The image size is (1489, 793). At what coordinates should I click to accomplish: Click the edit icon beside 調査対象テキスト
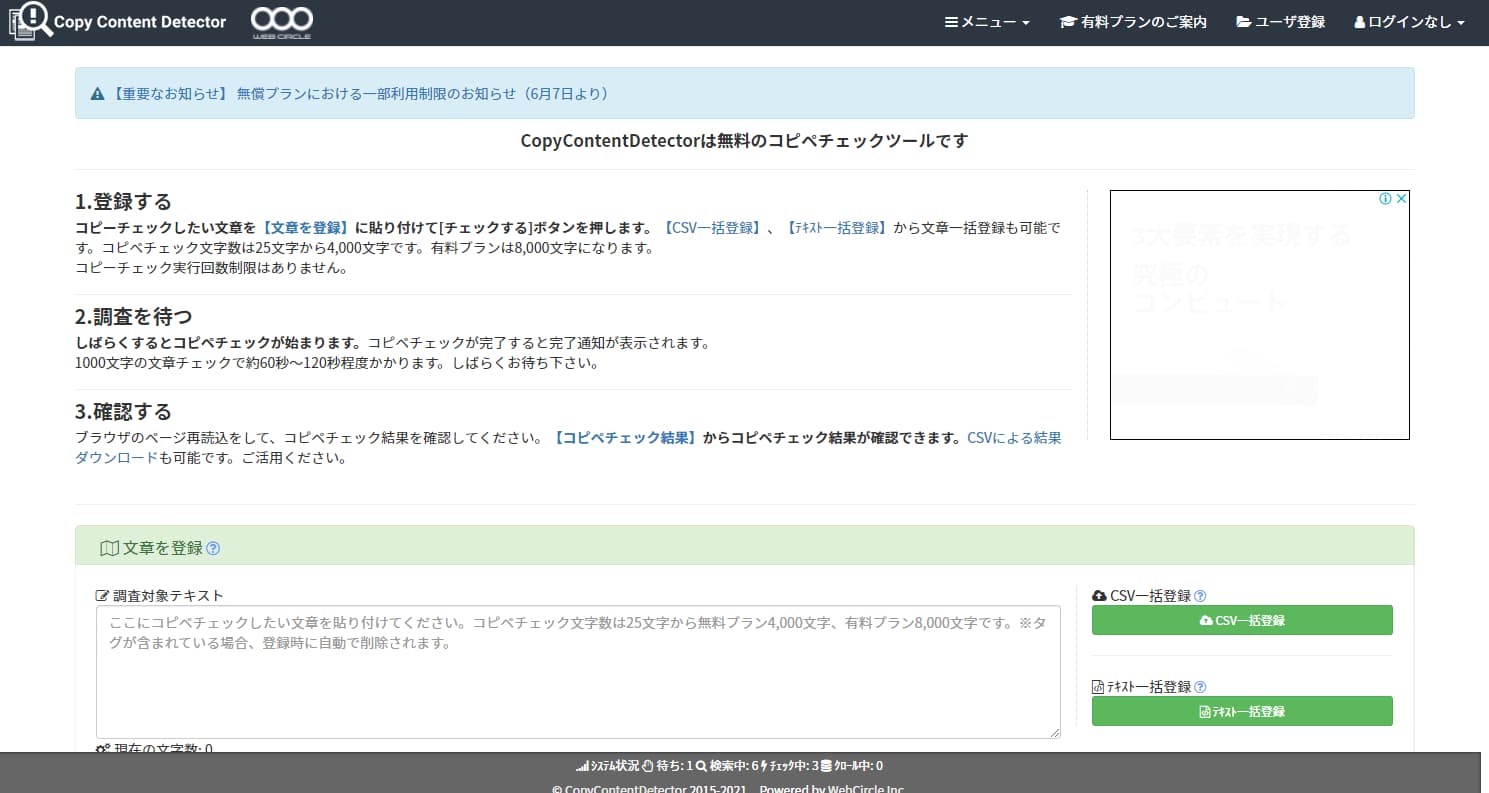102,596
